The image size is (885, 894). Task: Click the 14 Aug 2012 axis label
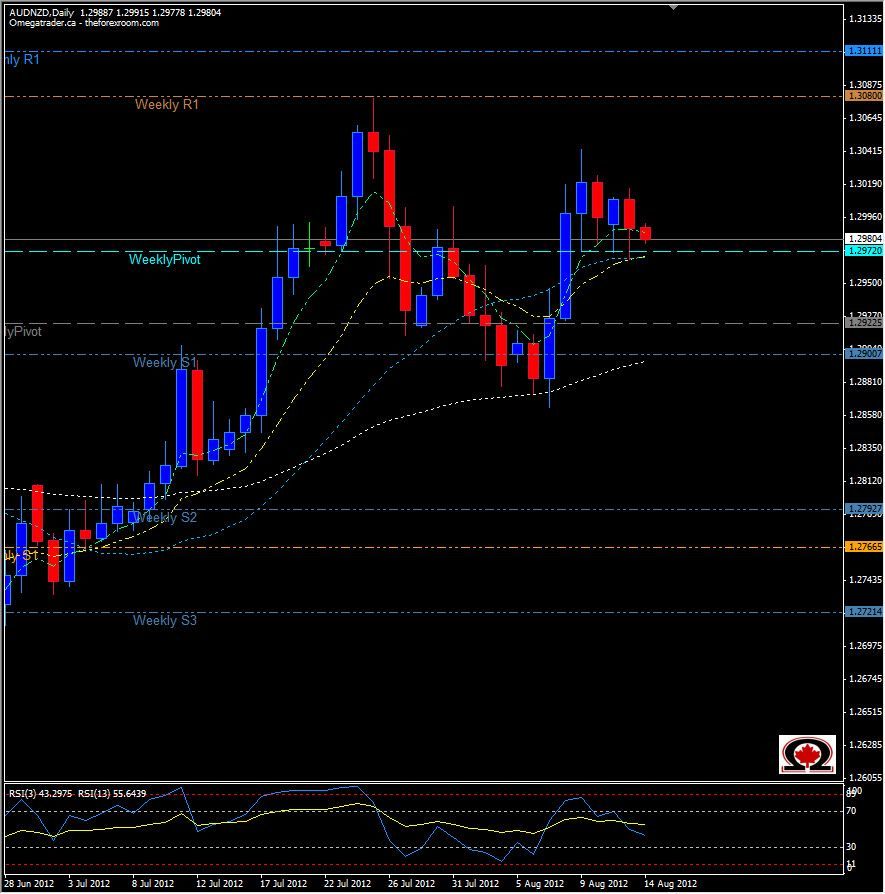click(x=670, y=885)
